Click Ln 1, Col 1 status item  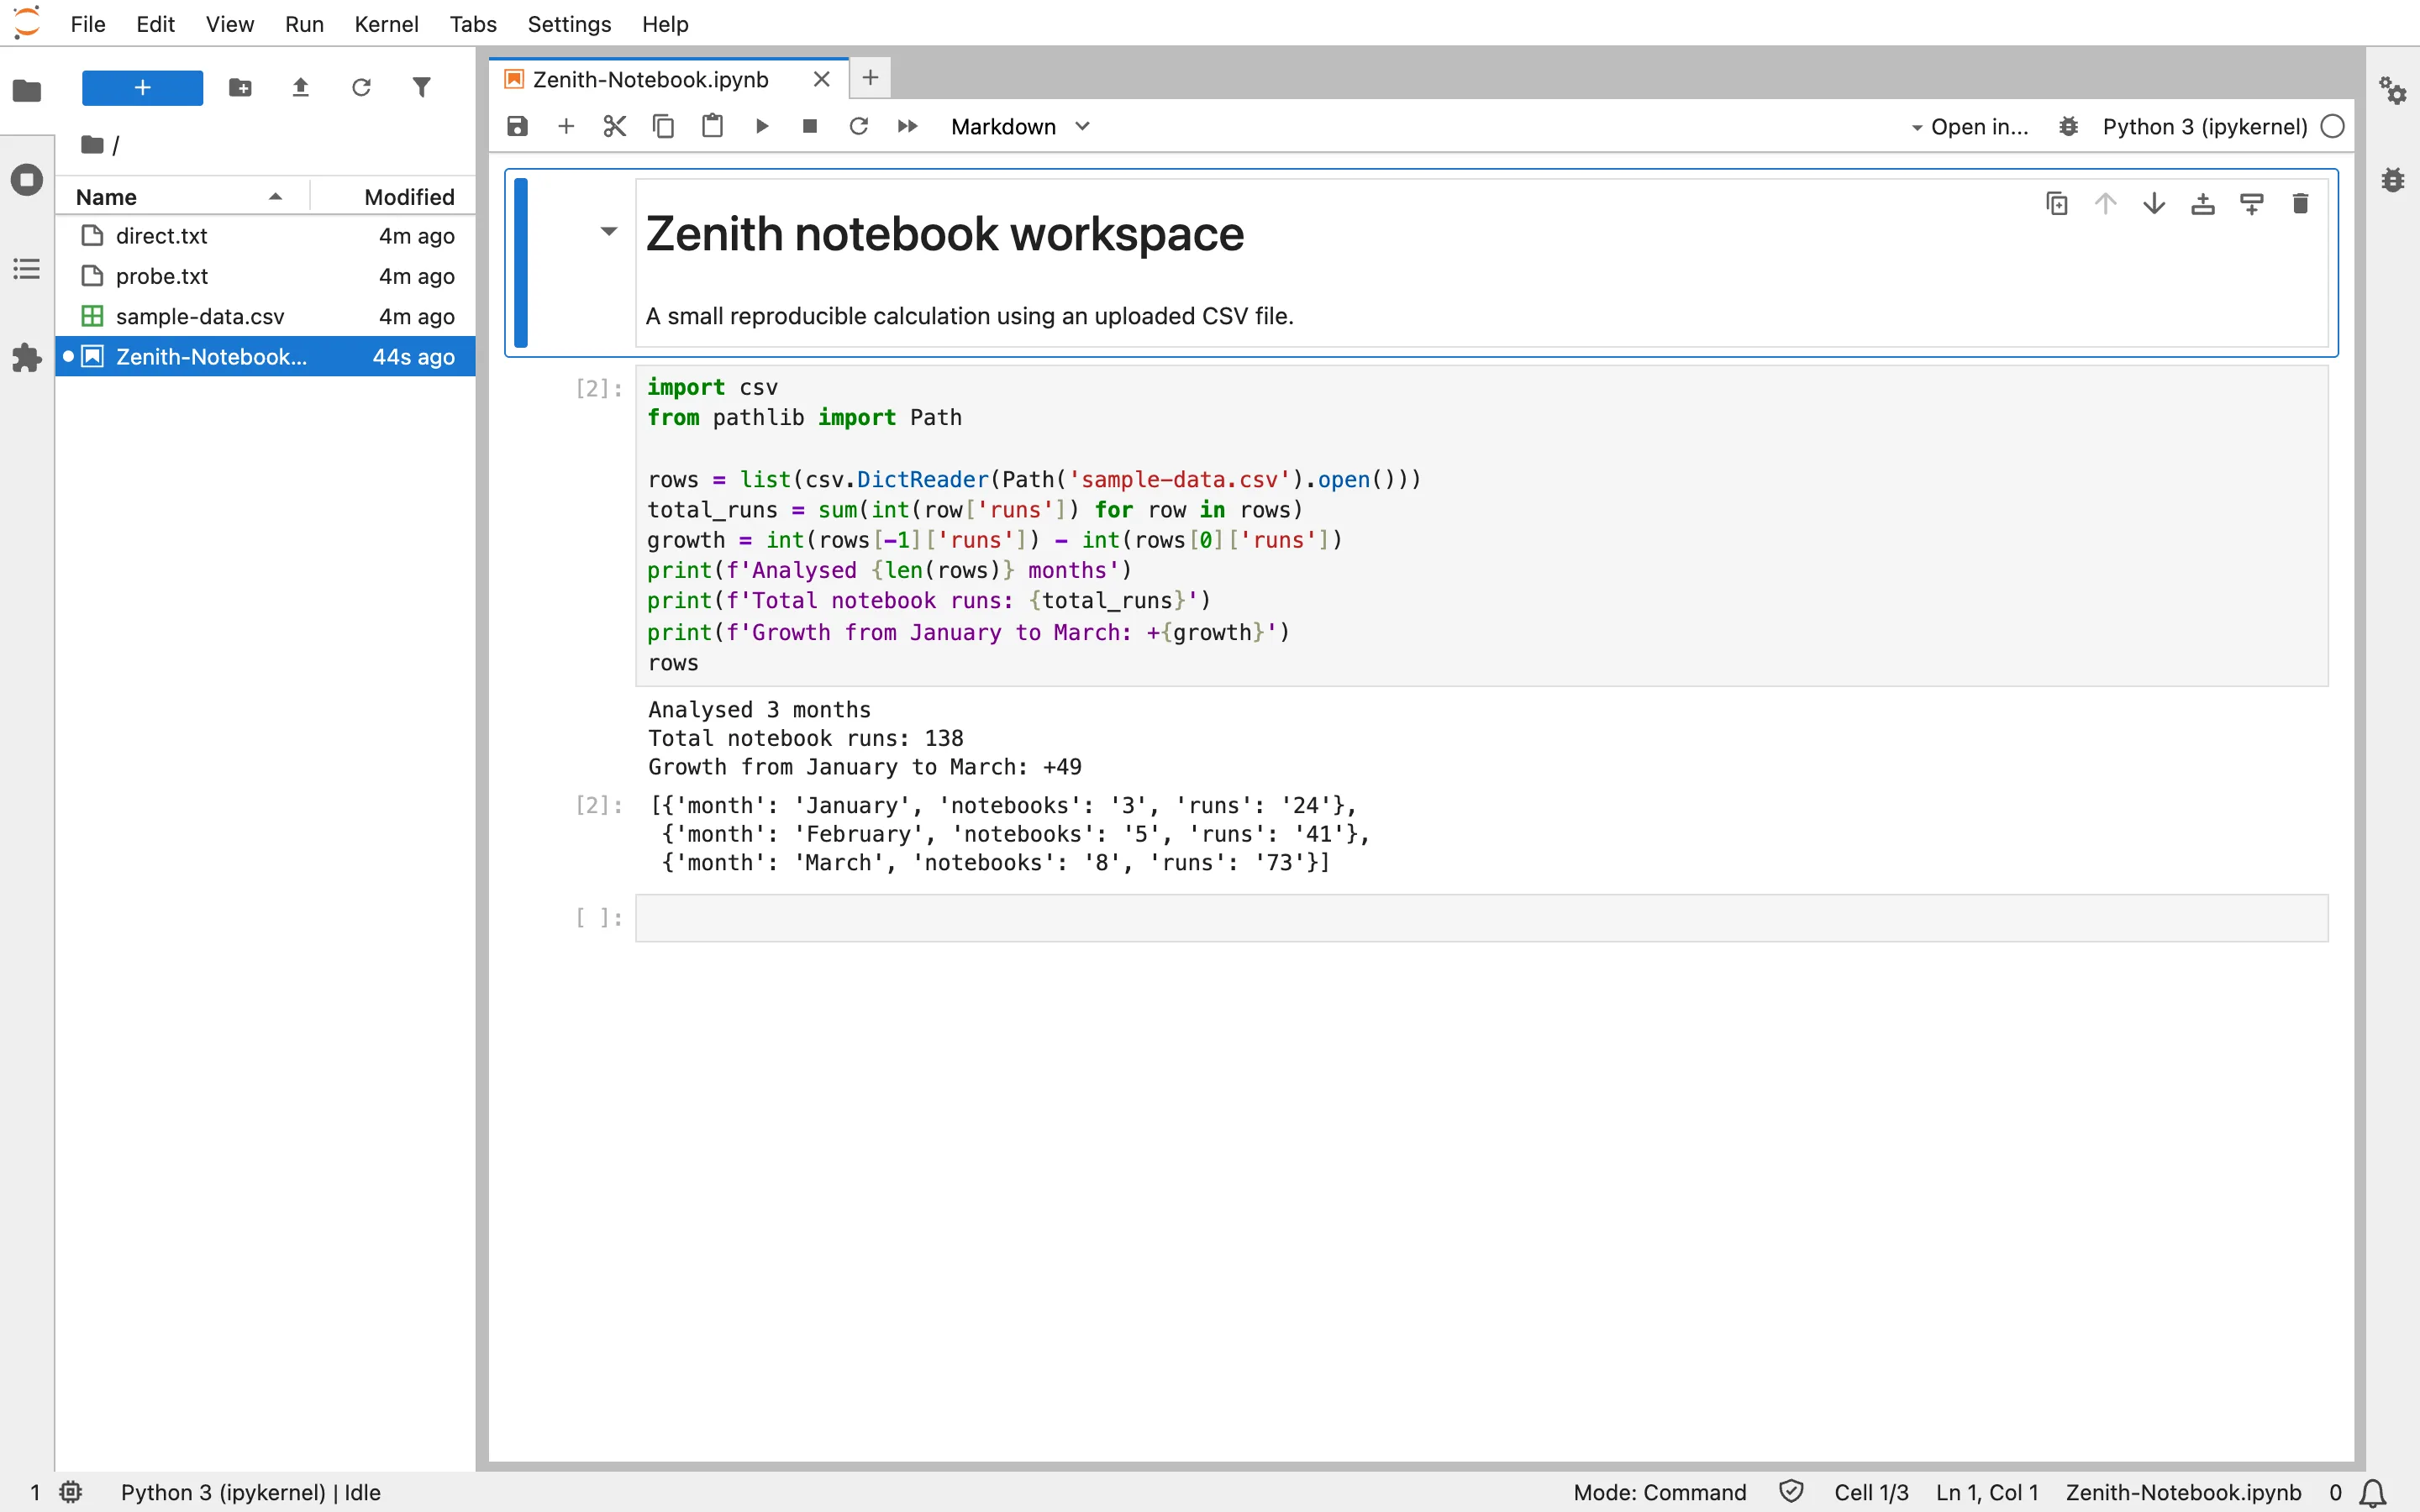[x=1987, y=1492]
